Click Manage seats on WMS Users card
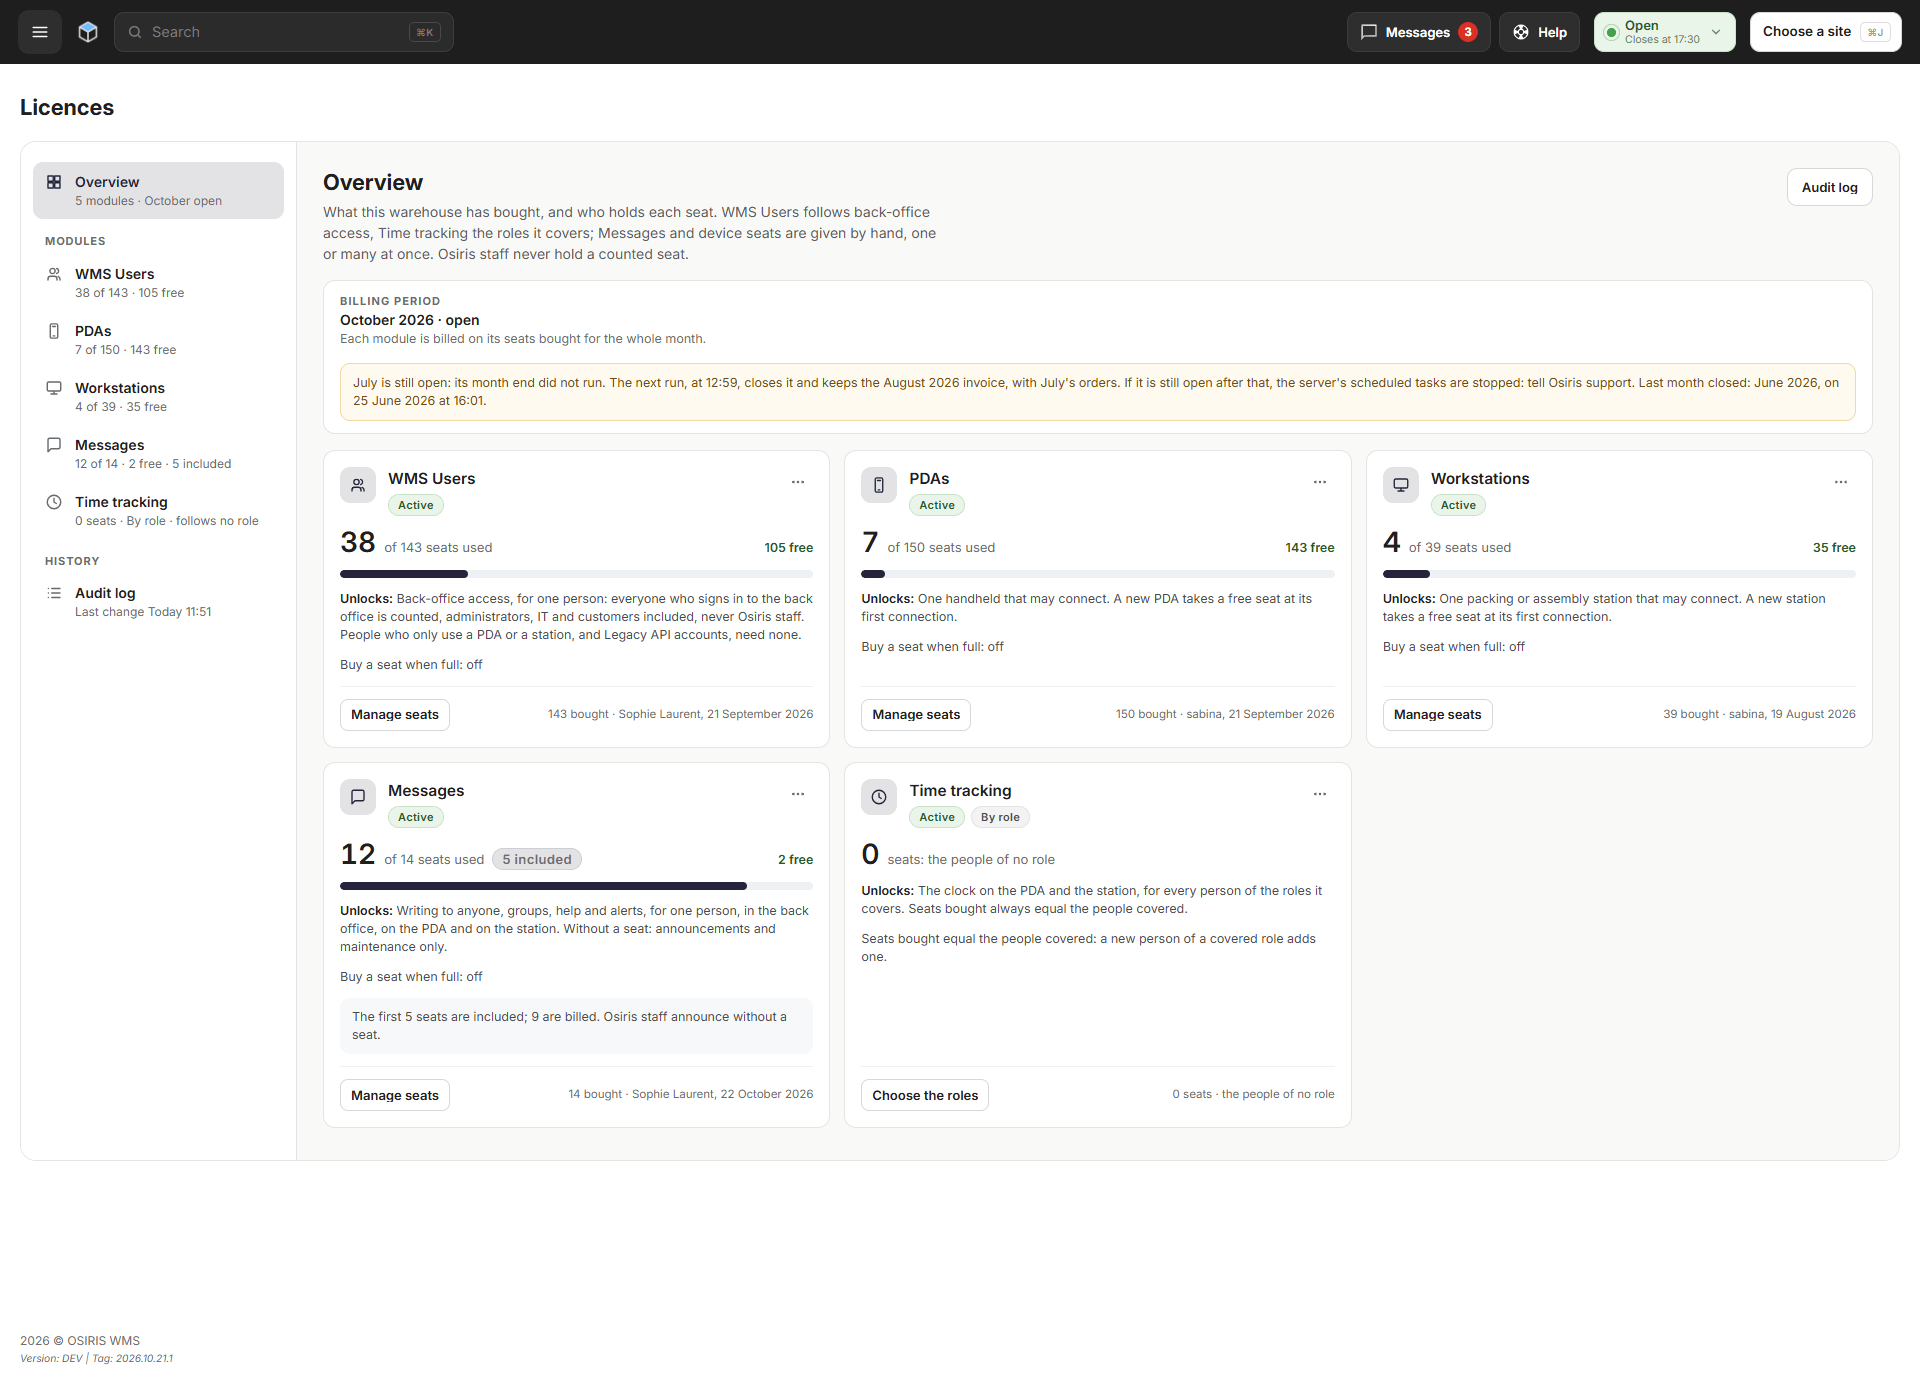1920x1392 pixels. 395,714
